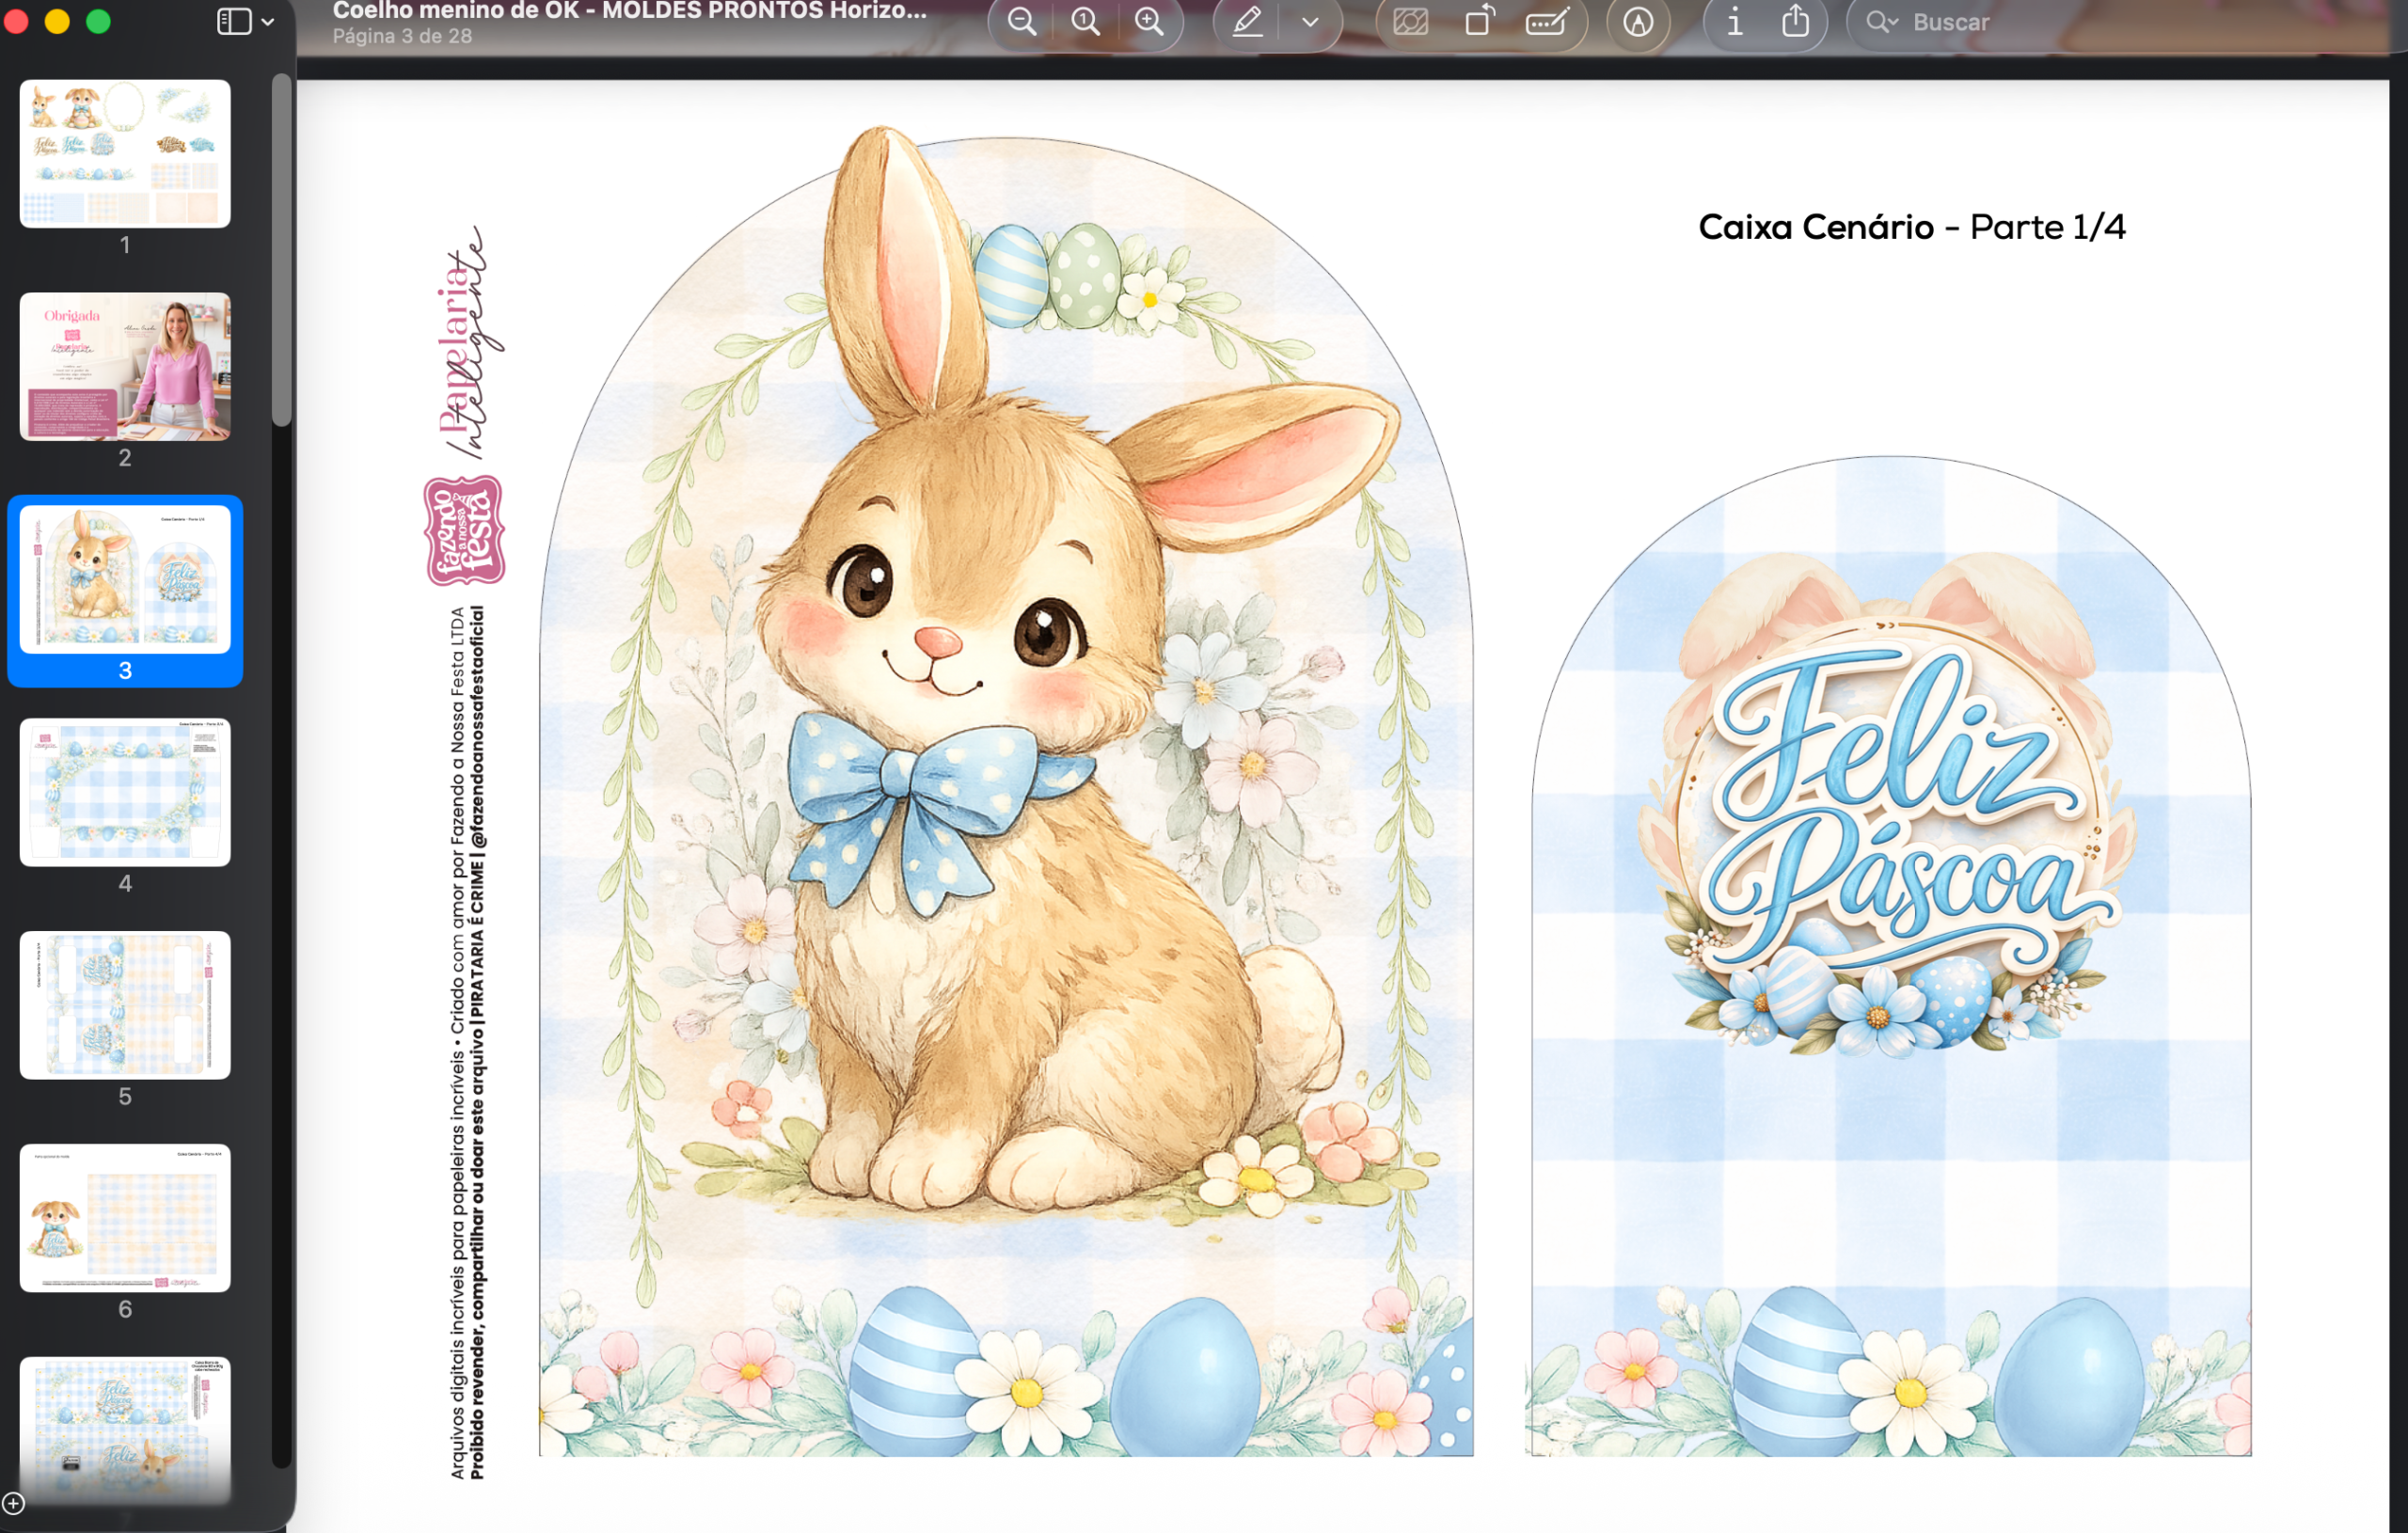Toggle the sidebar view button
Viewport: 2408px width, 1533px height.
tap(234, 22)
